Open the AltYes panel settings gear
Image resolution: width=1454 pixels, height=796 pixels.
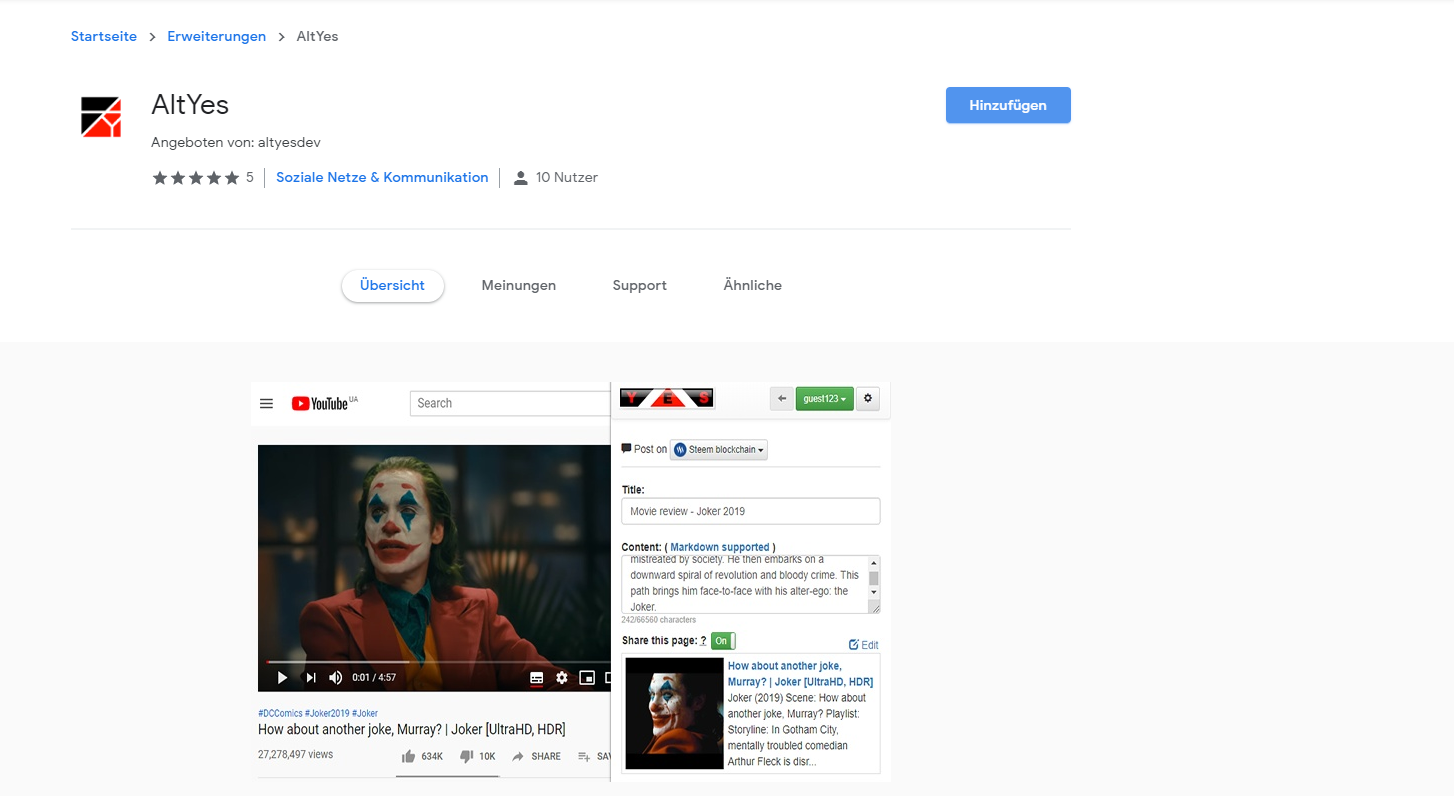click(868, 399)
